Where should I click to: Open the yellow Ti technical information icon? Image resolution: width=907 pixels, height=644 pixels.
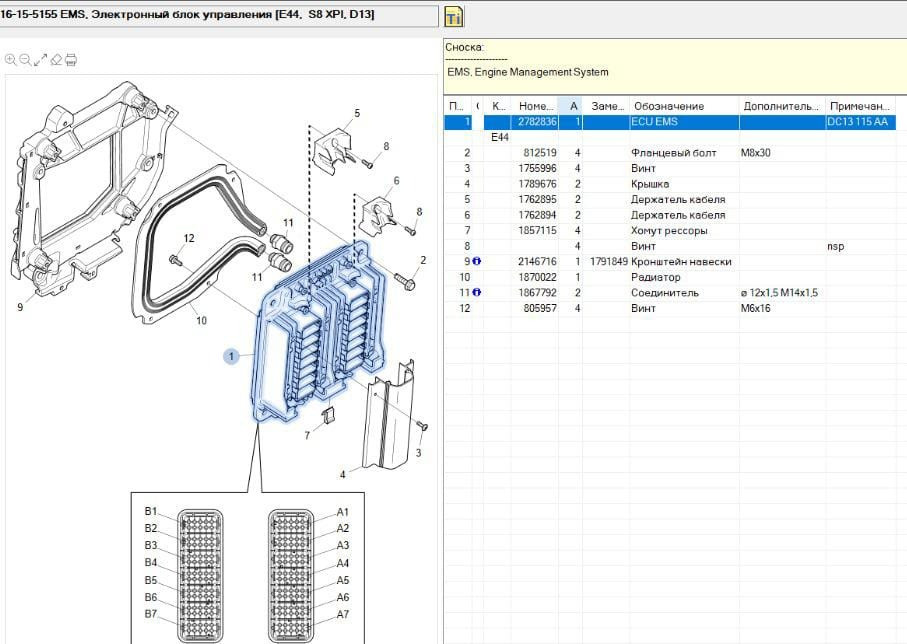pos(453,18)
